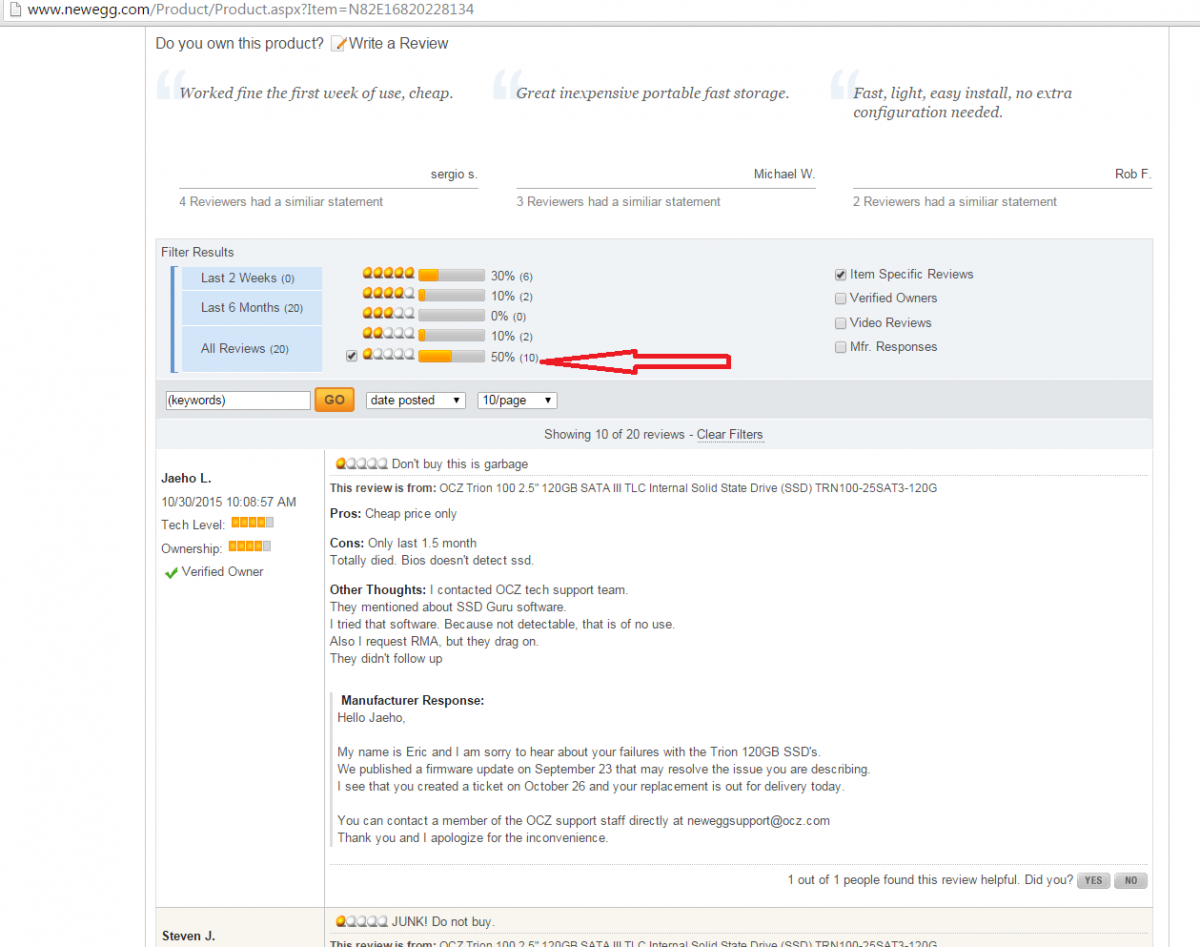Click review date 10/30/2015 10:08:57 AM
1200x947 pixels.
[229, 502]
